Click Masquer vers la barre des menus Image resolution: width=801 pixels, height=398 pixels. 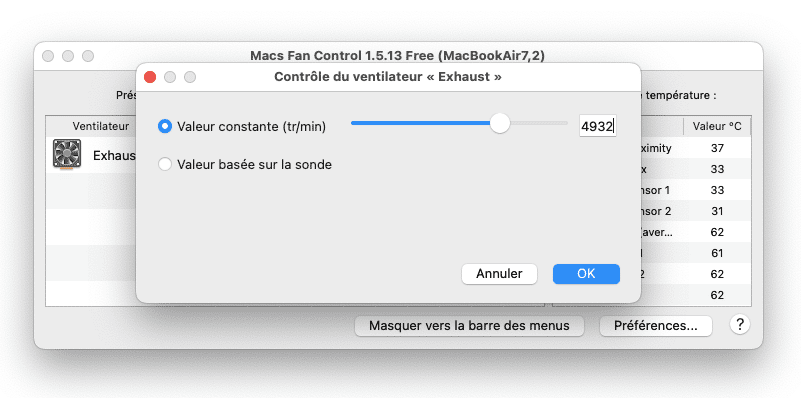pyautogui.click(x=469, y=326)
